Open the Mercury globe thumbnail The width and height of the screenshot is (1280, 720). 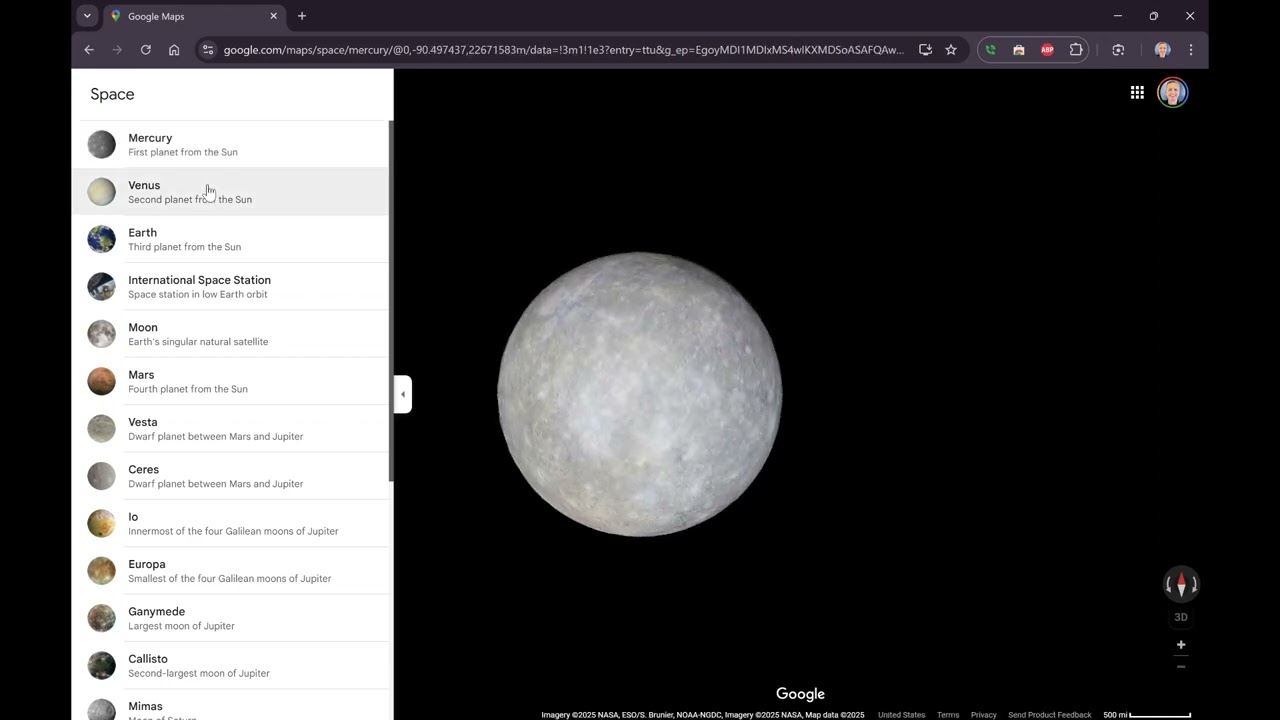tap(101, 145)
